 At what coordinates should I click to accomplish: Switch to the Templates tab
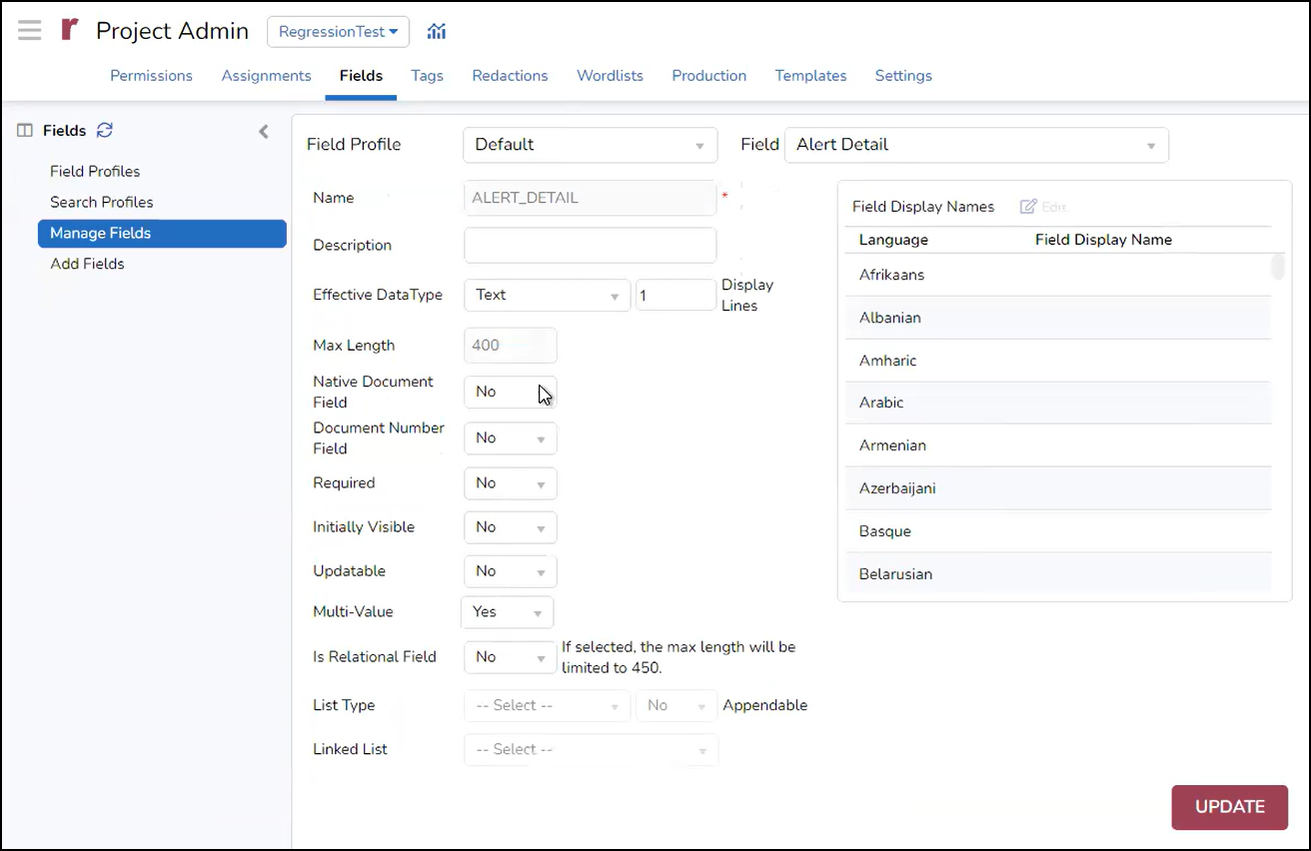click(x=811, y=76)
